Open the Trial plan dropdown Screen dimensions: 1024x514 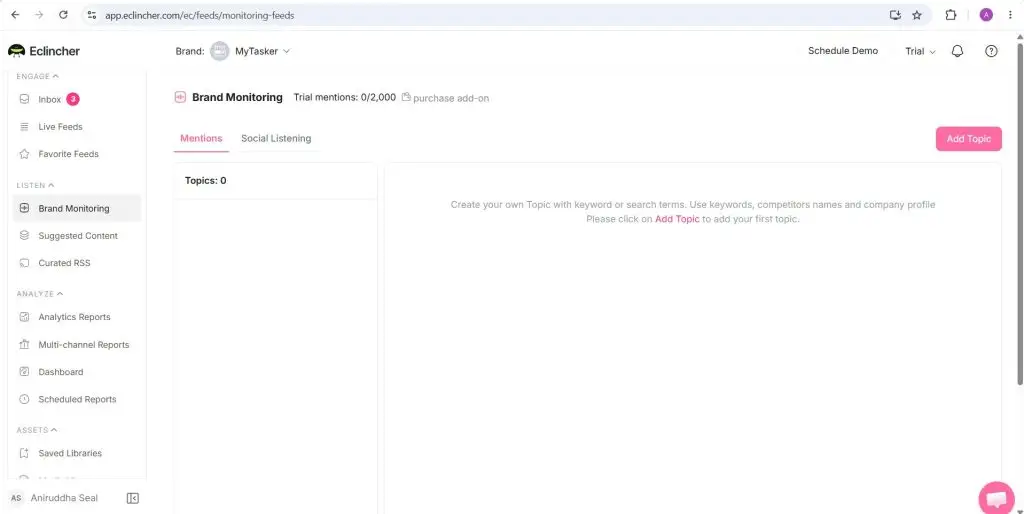click(920, 51)
